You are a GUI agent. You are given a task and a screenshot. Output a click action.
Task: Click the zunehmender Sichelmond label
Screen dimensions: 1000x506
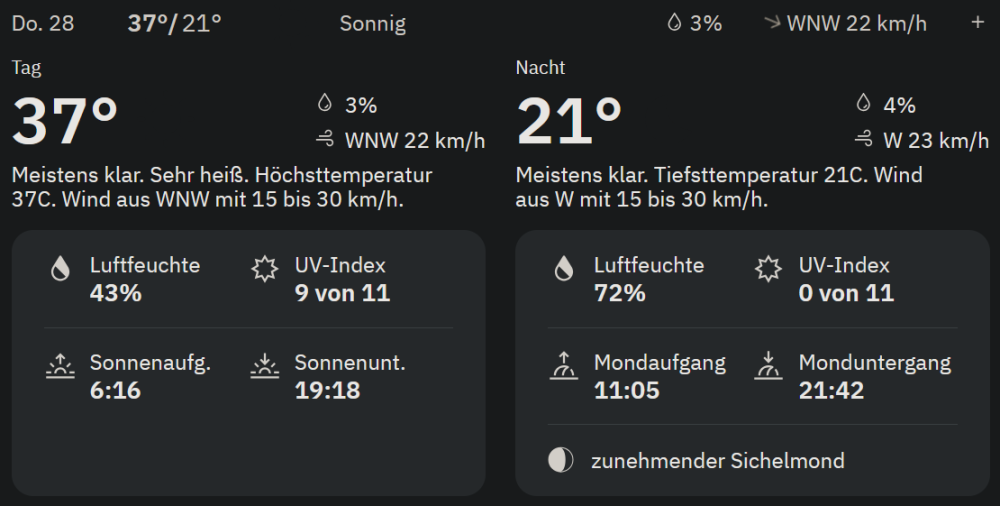(717, 461)
